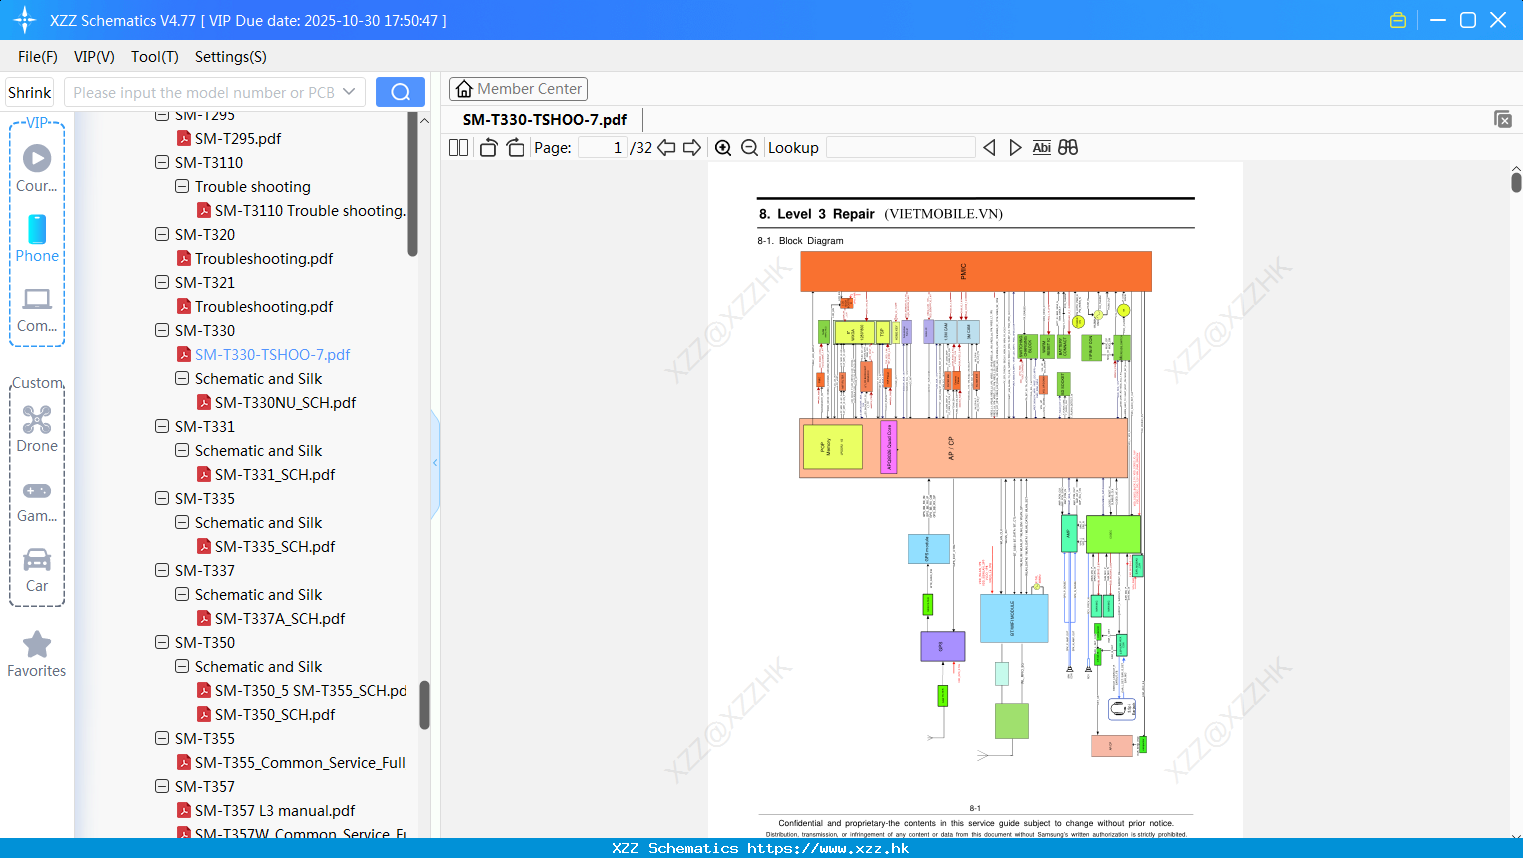1523x858 pixels.
Task: Go to the previous page
Action: click(x=666, y=147)
